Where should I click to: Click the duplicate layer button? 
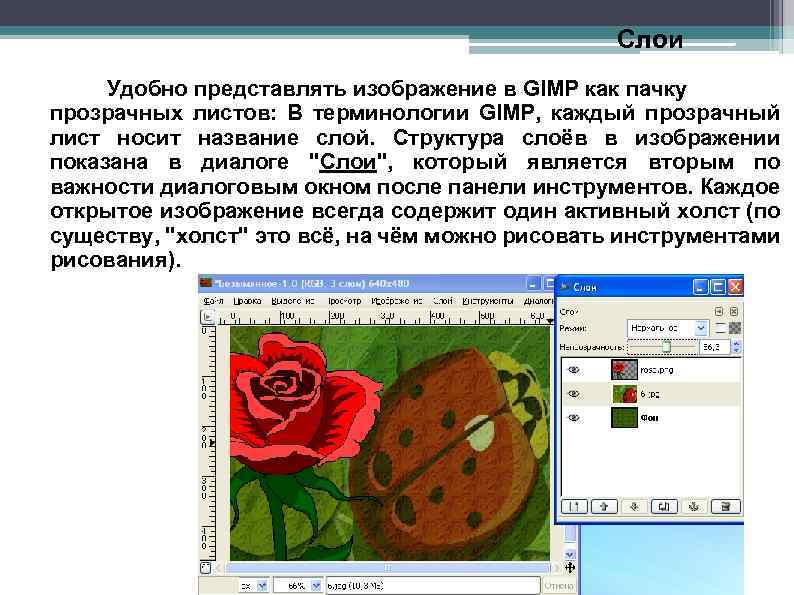664,506
